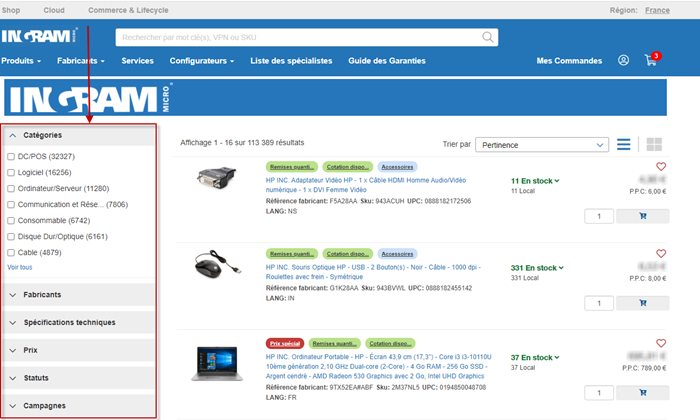
Task: Click Voir tous categories link
Action: (x=20, y=267)
